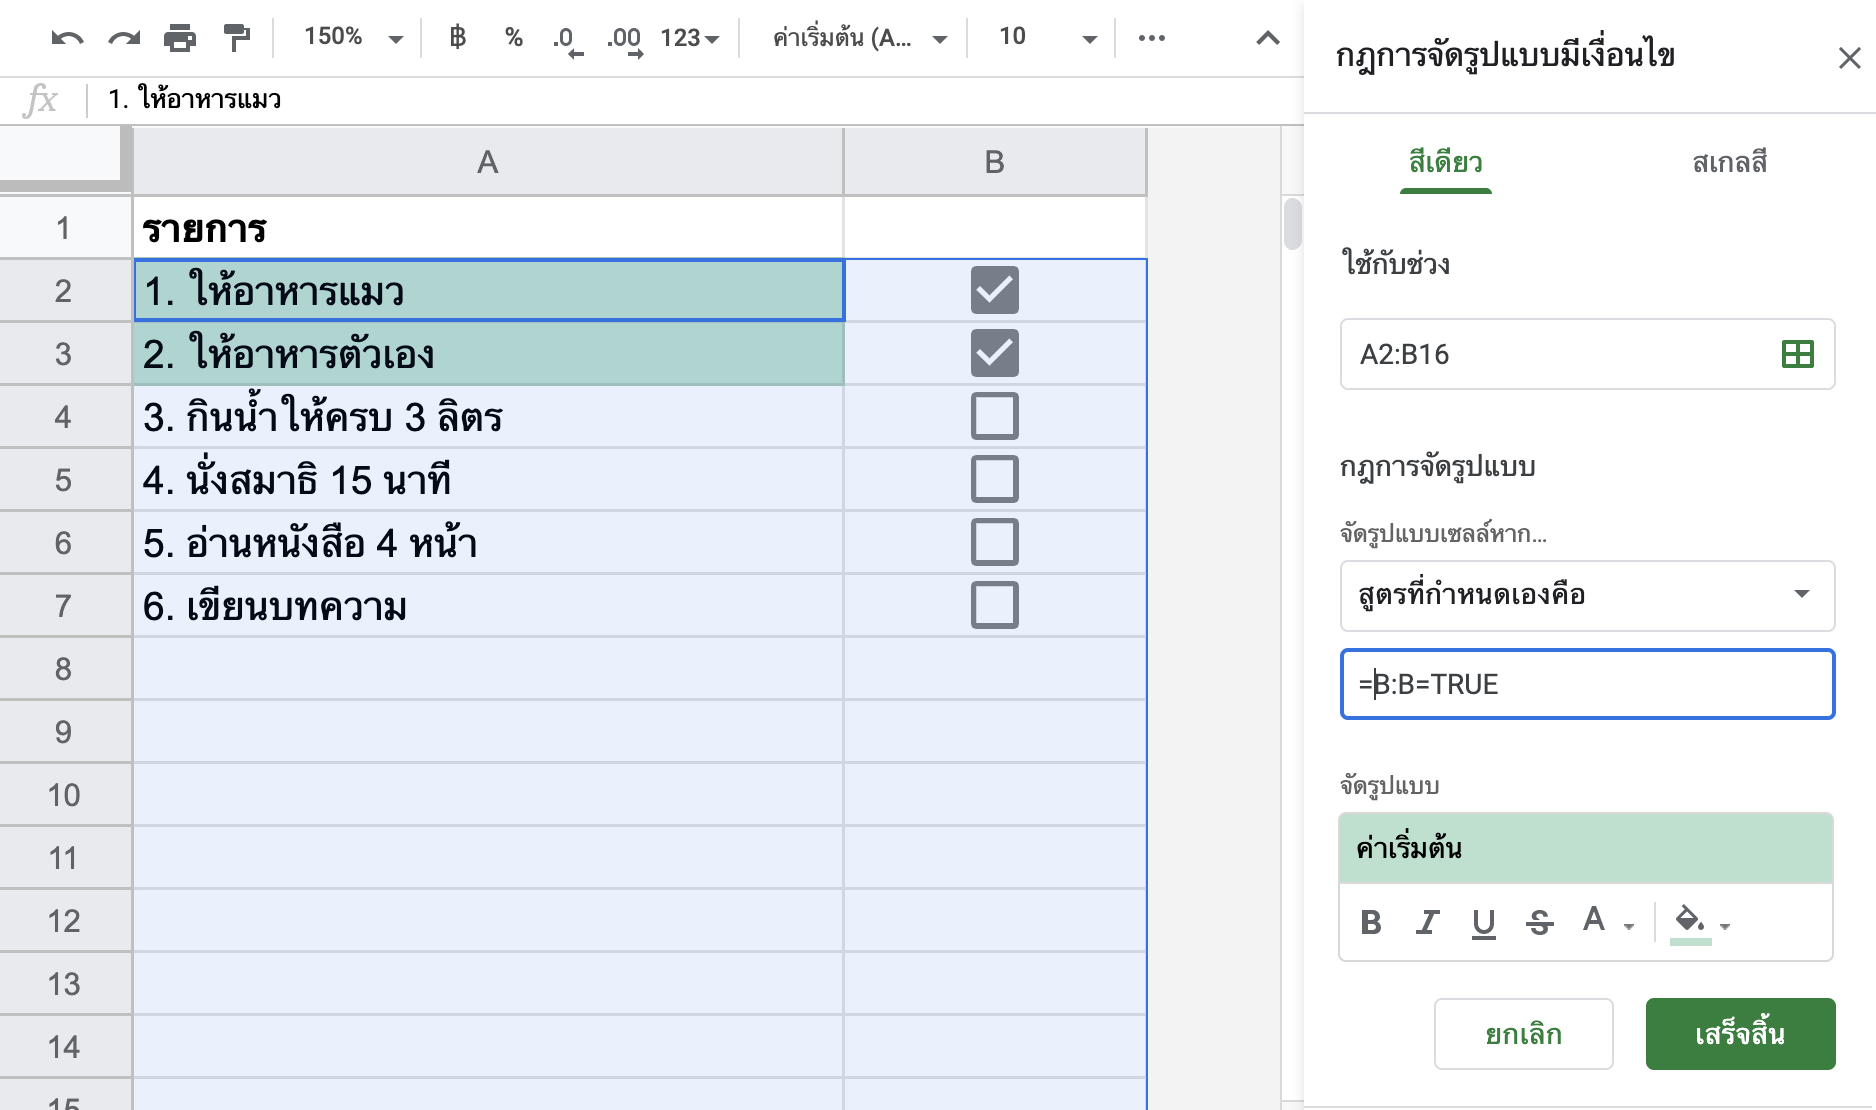This screenshot has width=1876, height=1110.
Task: Switch to the สีเดียว tab
Action: [x=1446, y=162]
